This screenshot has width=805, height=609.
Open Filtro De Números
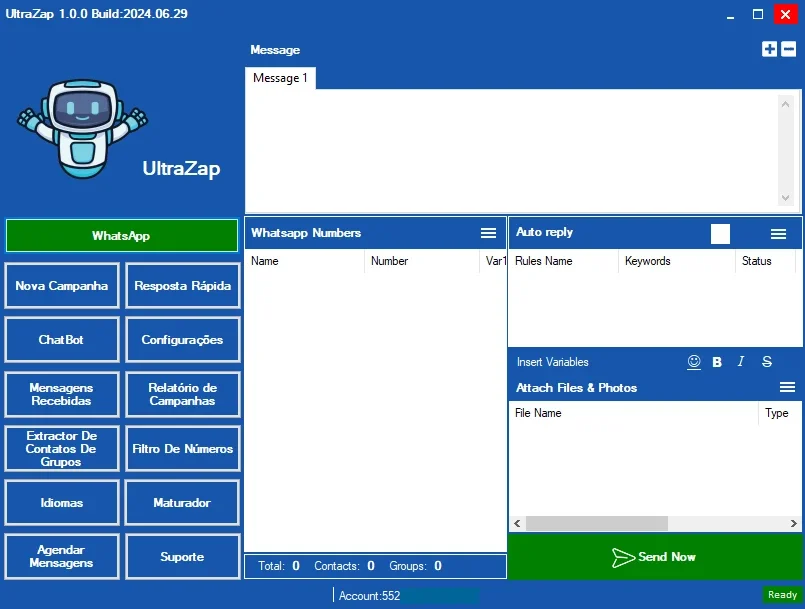coord(182,448)
